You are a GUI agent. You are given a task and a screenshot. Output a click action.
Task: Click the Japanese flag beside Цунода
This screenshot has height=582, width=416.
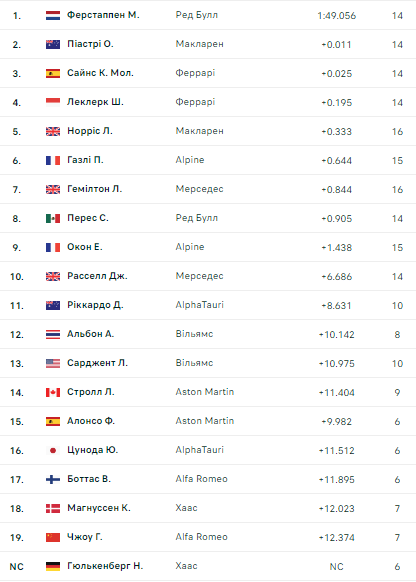[53, 451]
